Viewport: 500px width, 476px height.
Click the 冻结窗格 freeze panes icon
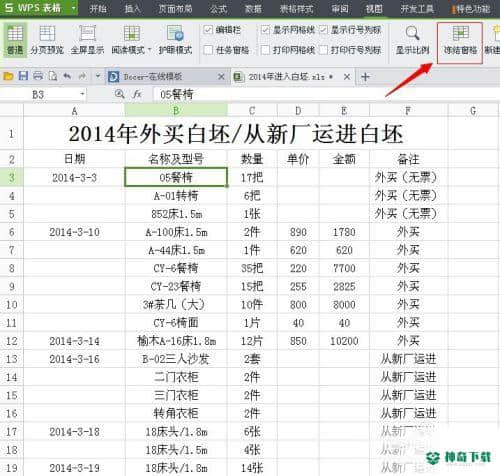tap(460, 33)
